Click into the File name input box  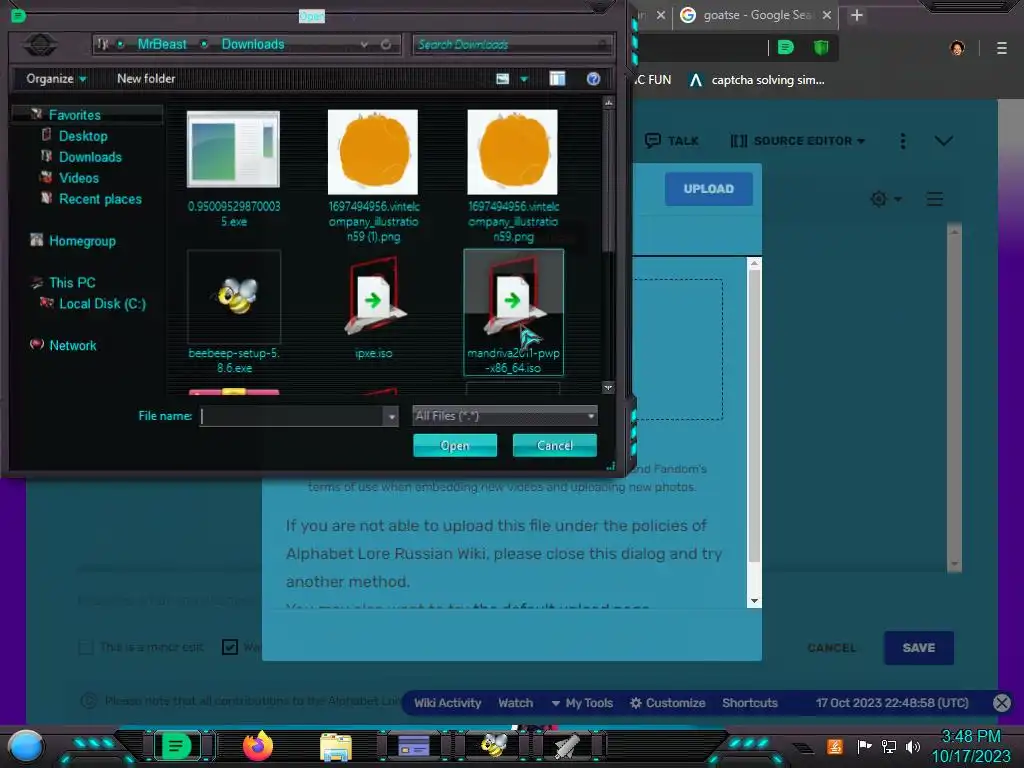(x=292, y=416)
